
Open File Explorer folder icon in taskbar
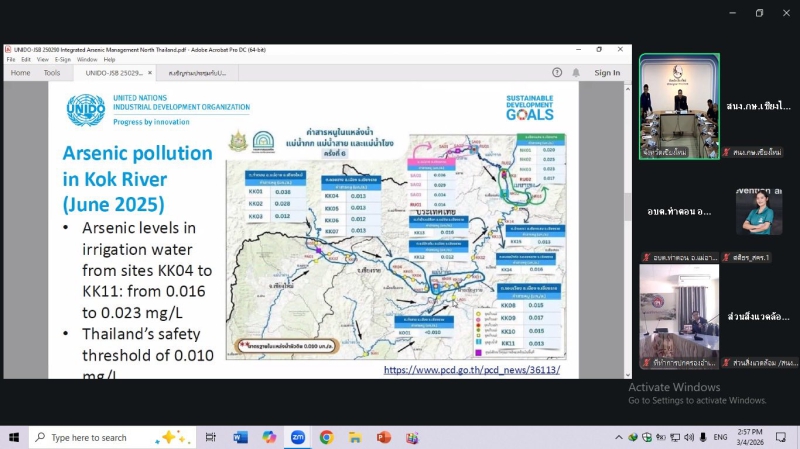(x=355, y=438)
